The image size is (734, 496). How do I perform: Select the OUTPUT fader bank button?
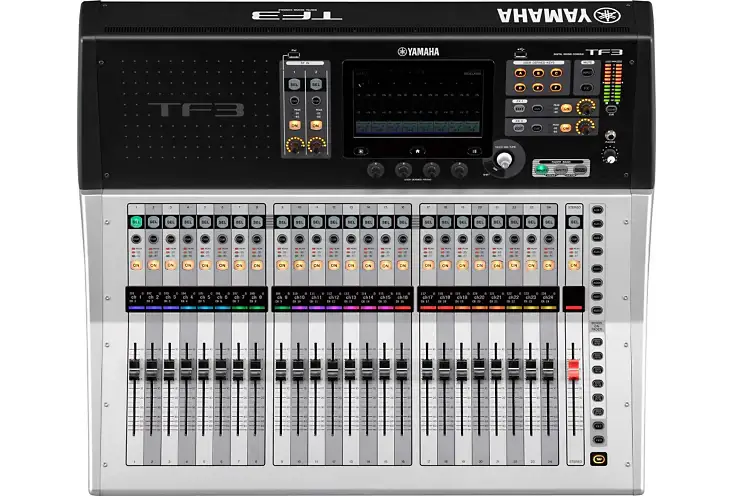tap(580, 169)
